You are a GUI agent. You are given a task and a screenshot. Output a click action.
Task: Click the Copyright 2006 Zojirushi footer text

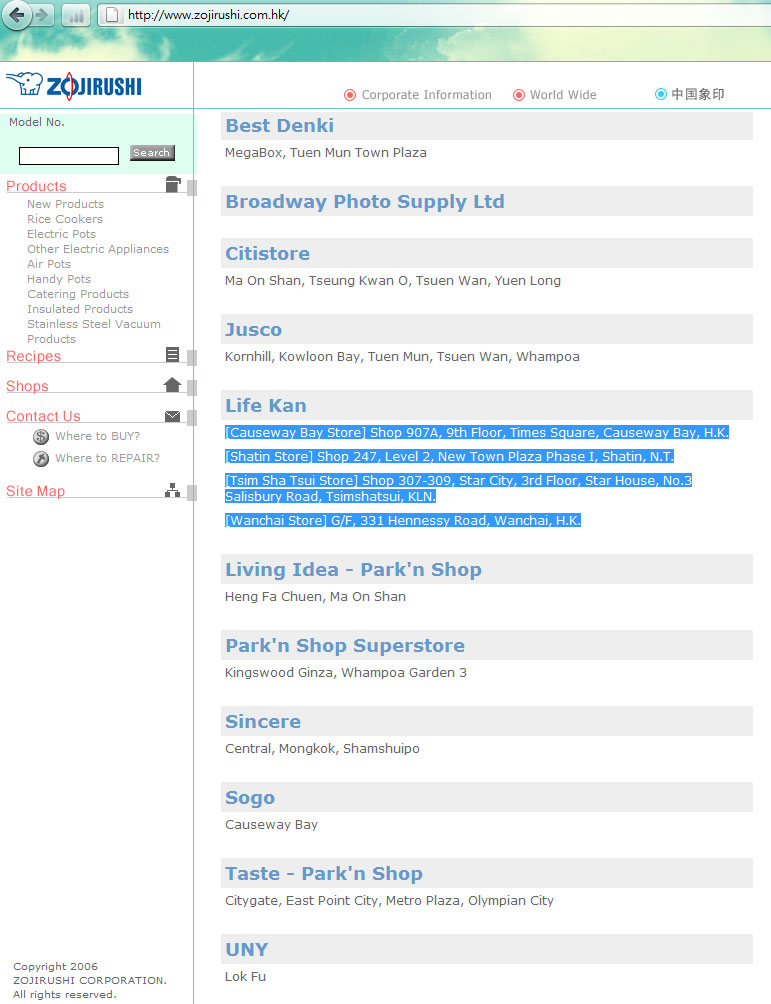(x=90, y=980)
